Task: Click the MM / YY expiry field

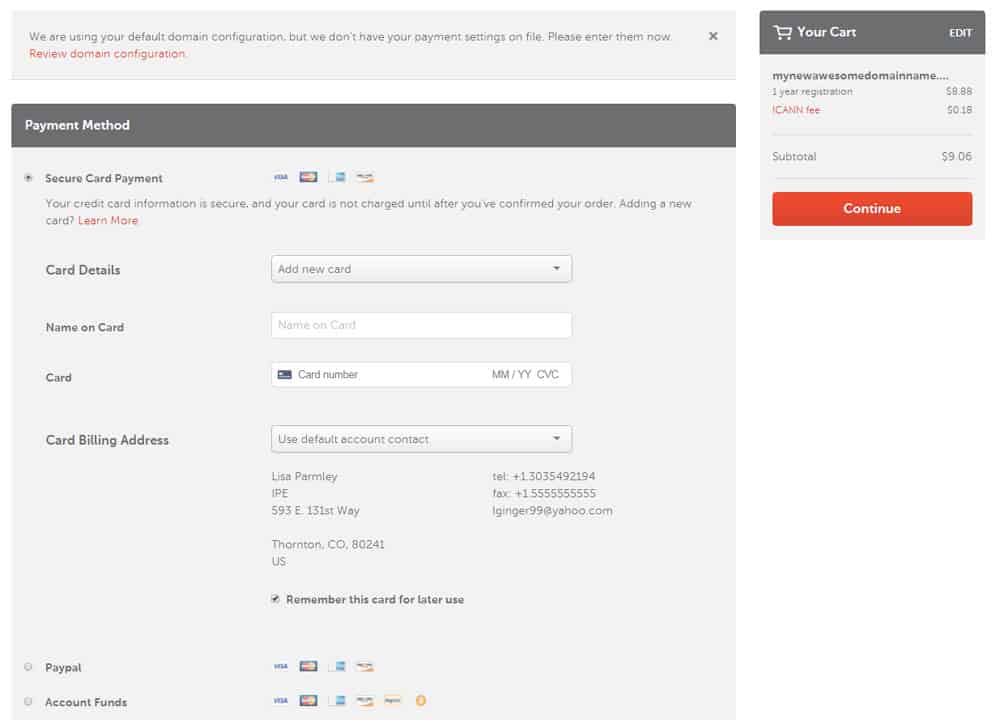Action: pyautogui.click(x=511, y=374)
